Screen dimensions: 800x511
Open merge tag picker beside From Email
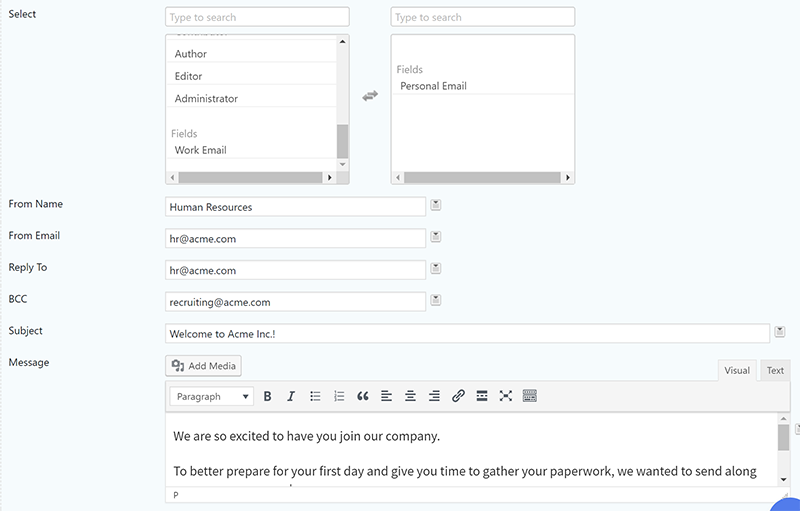[436, 237]
